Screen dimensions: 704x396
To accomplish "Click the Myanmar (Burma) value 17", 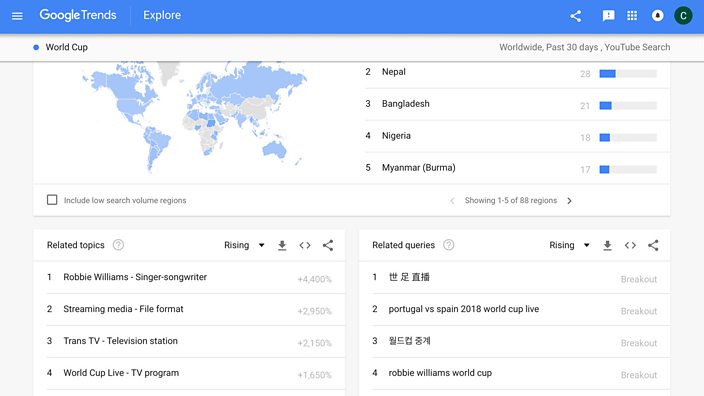I will 585,170.
